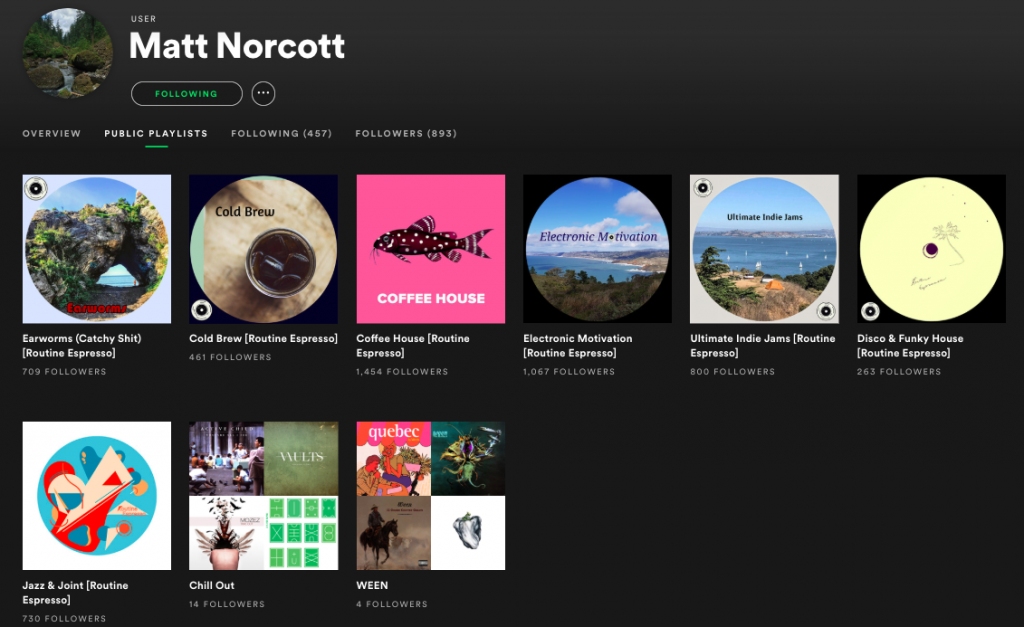Toggle the Following button for Matt Norcott

pyautogui.click(x=187, y=93)
